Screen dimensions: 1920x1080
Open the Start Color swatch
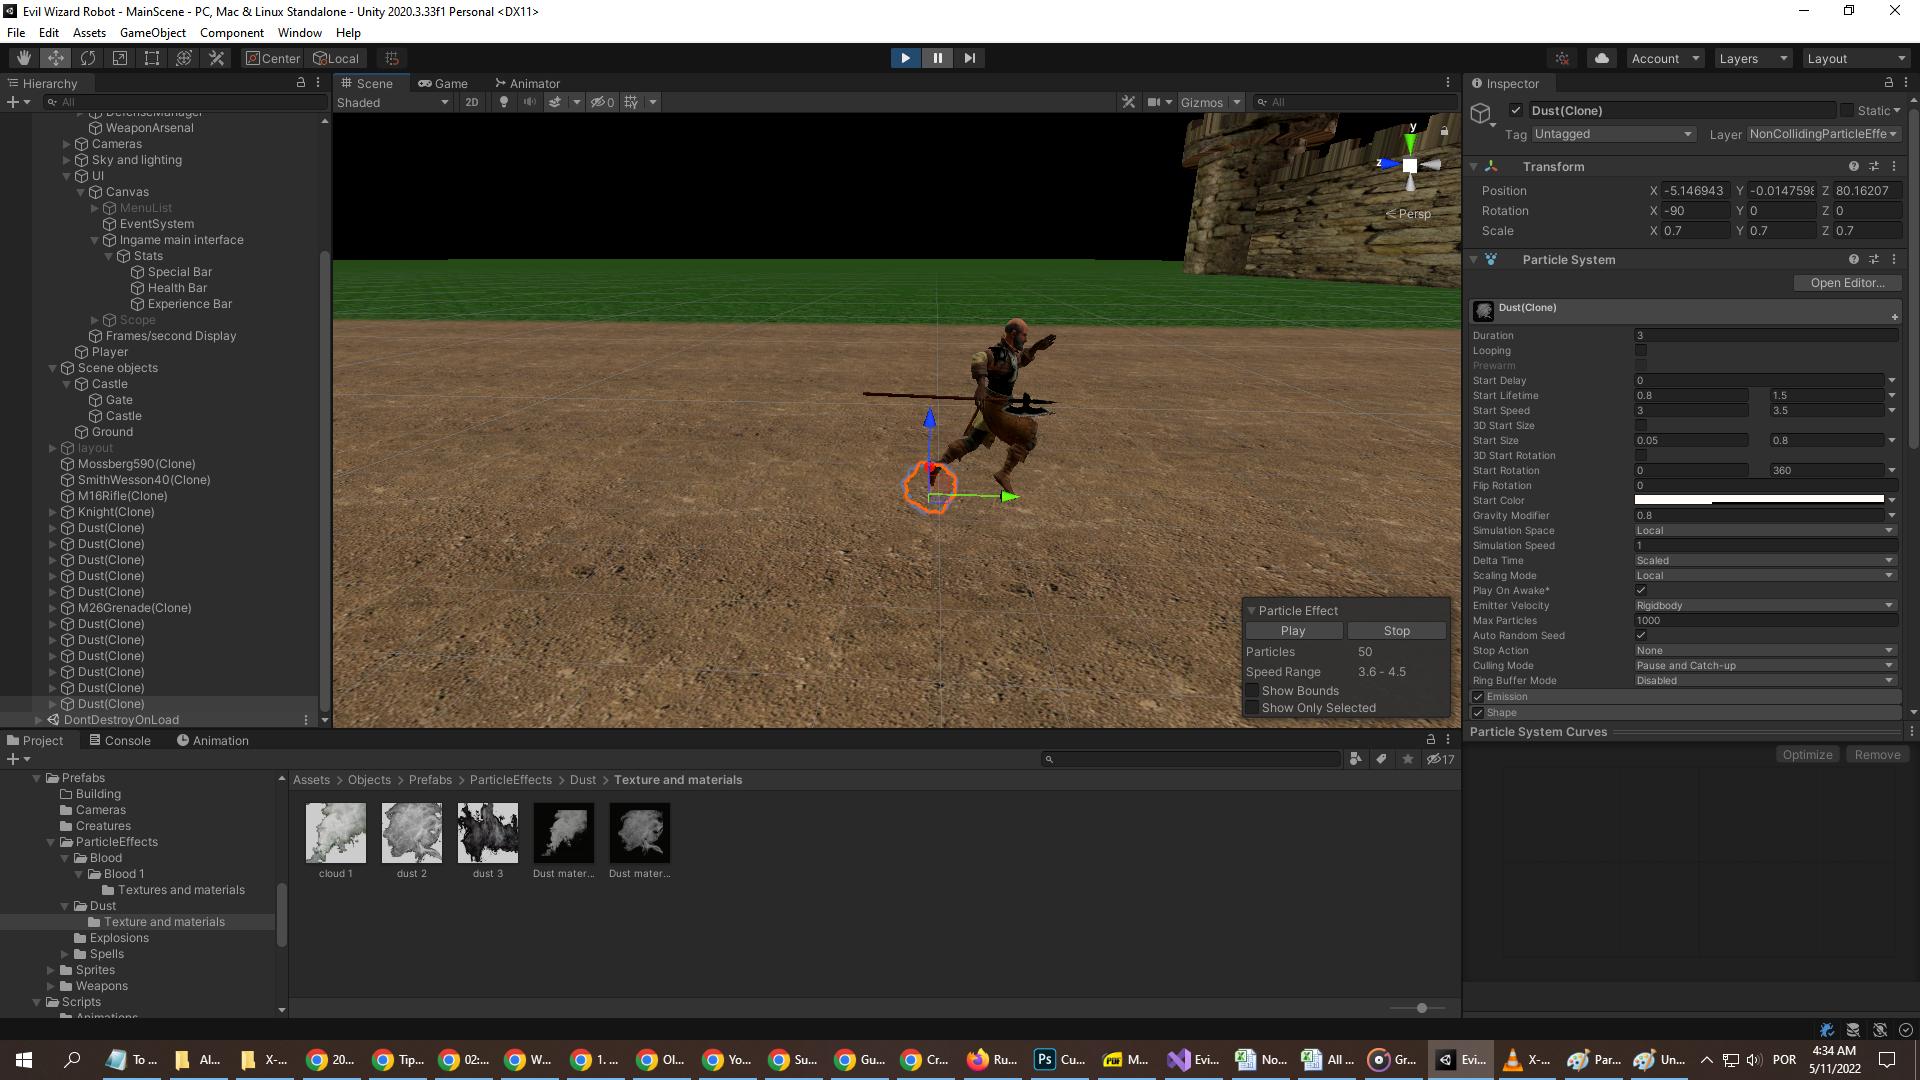1759,500
